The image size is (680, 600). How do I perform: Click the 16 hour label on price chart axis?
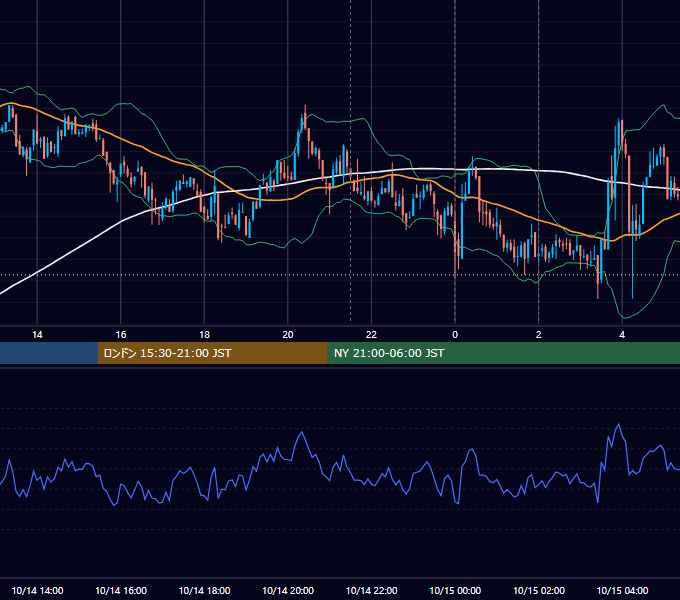pos(121,335)
